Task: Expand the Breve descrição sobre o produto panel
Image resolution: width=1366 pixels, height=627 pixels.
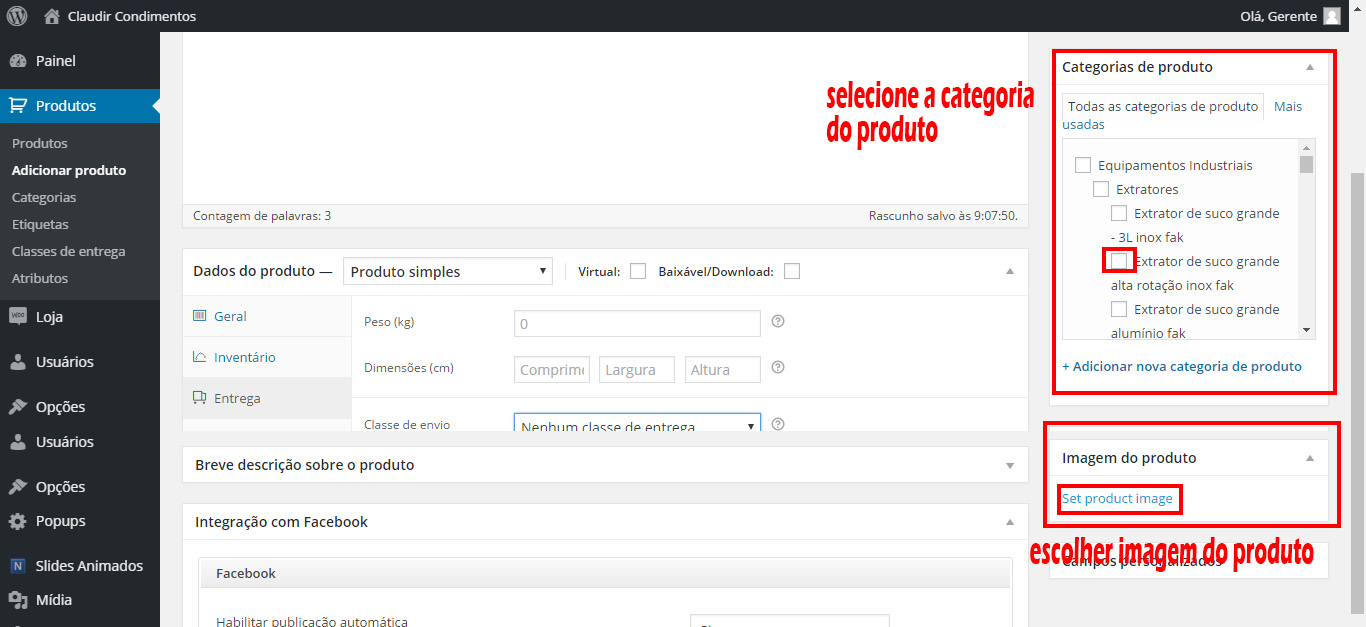Action: pos(1009,465)
